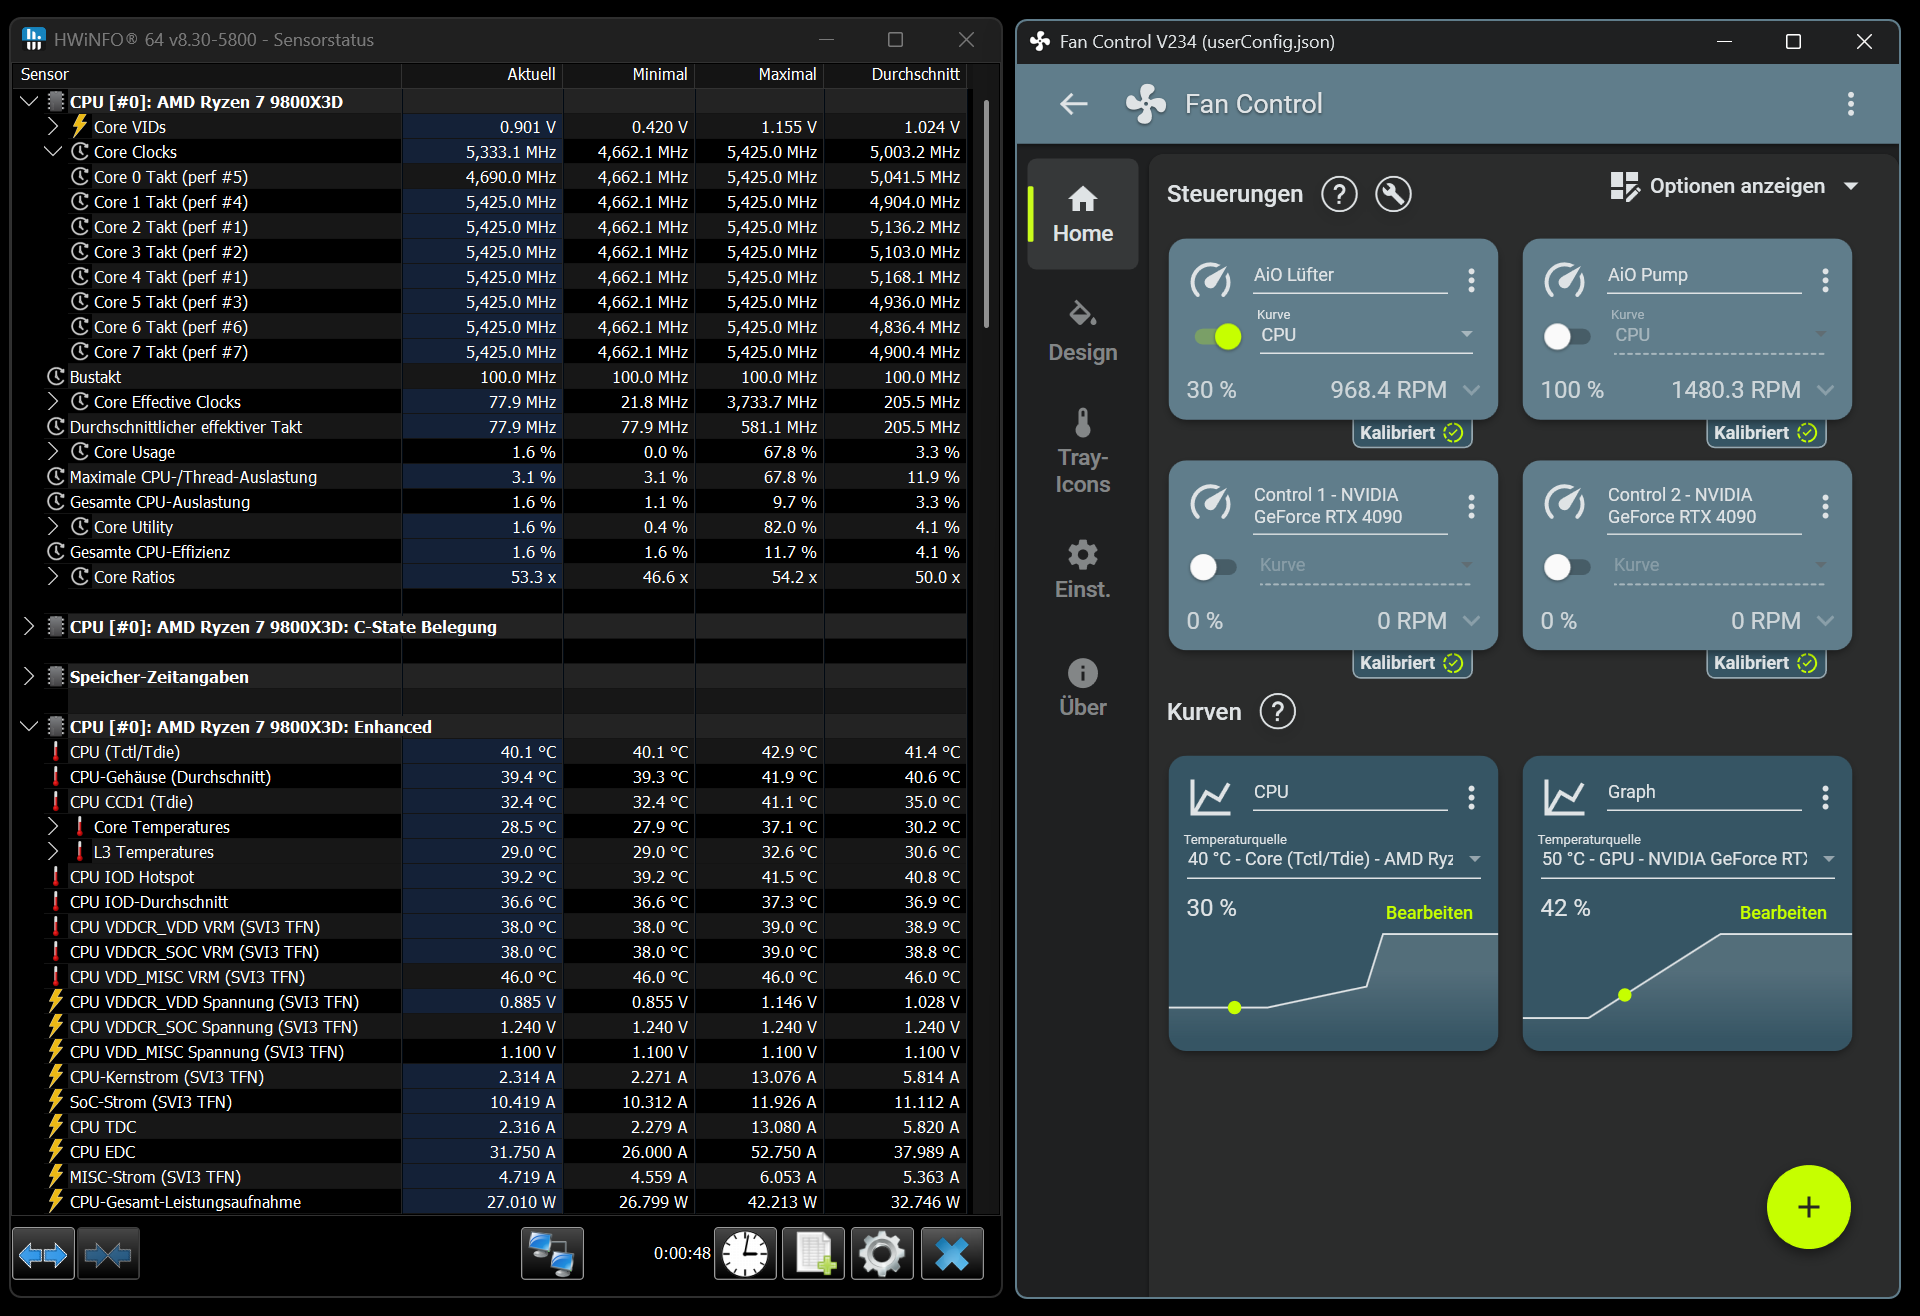Open the Optionen anzeigen dropdown
The height and width of the screenshot is (1316, 1920).
tap(1736, 186)
